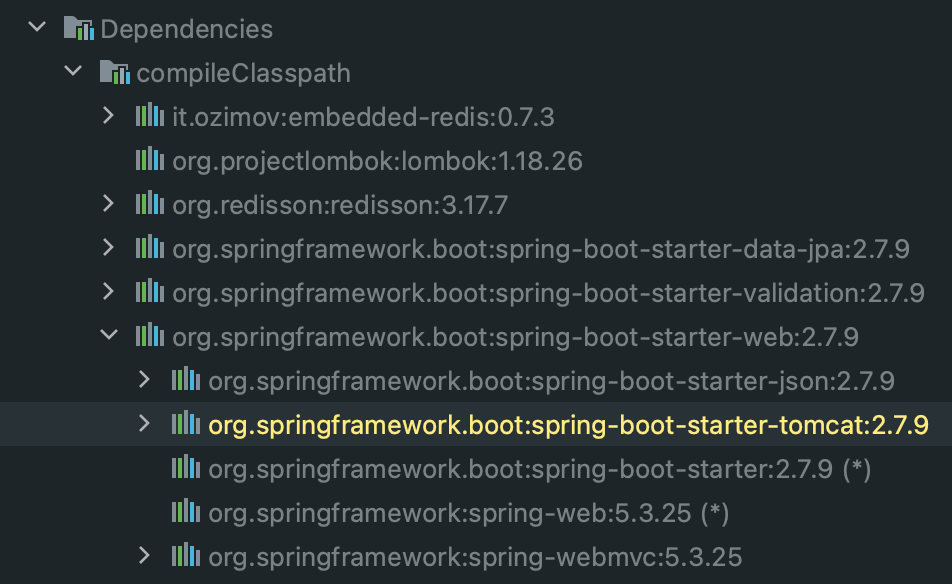
Task: Expand spring-boot-starter-validation:2.7.9 chevron
Action: tap(109, 291)
